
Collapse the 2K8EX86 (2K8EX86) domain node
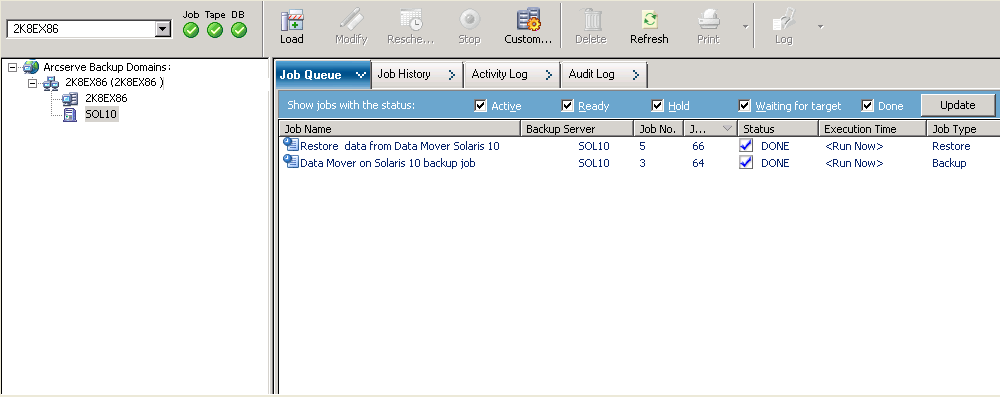tap(33, 83)
